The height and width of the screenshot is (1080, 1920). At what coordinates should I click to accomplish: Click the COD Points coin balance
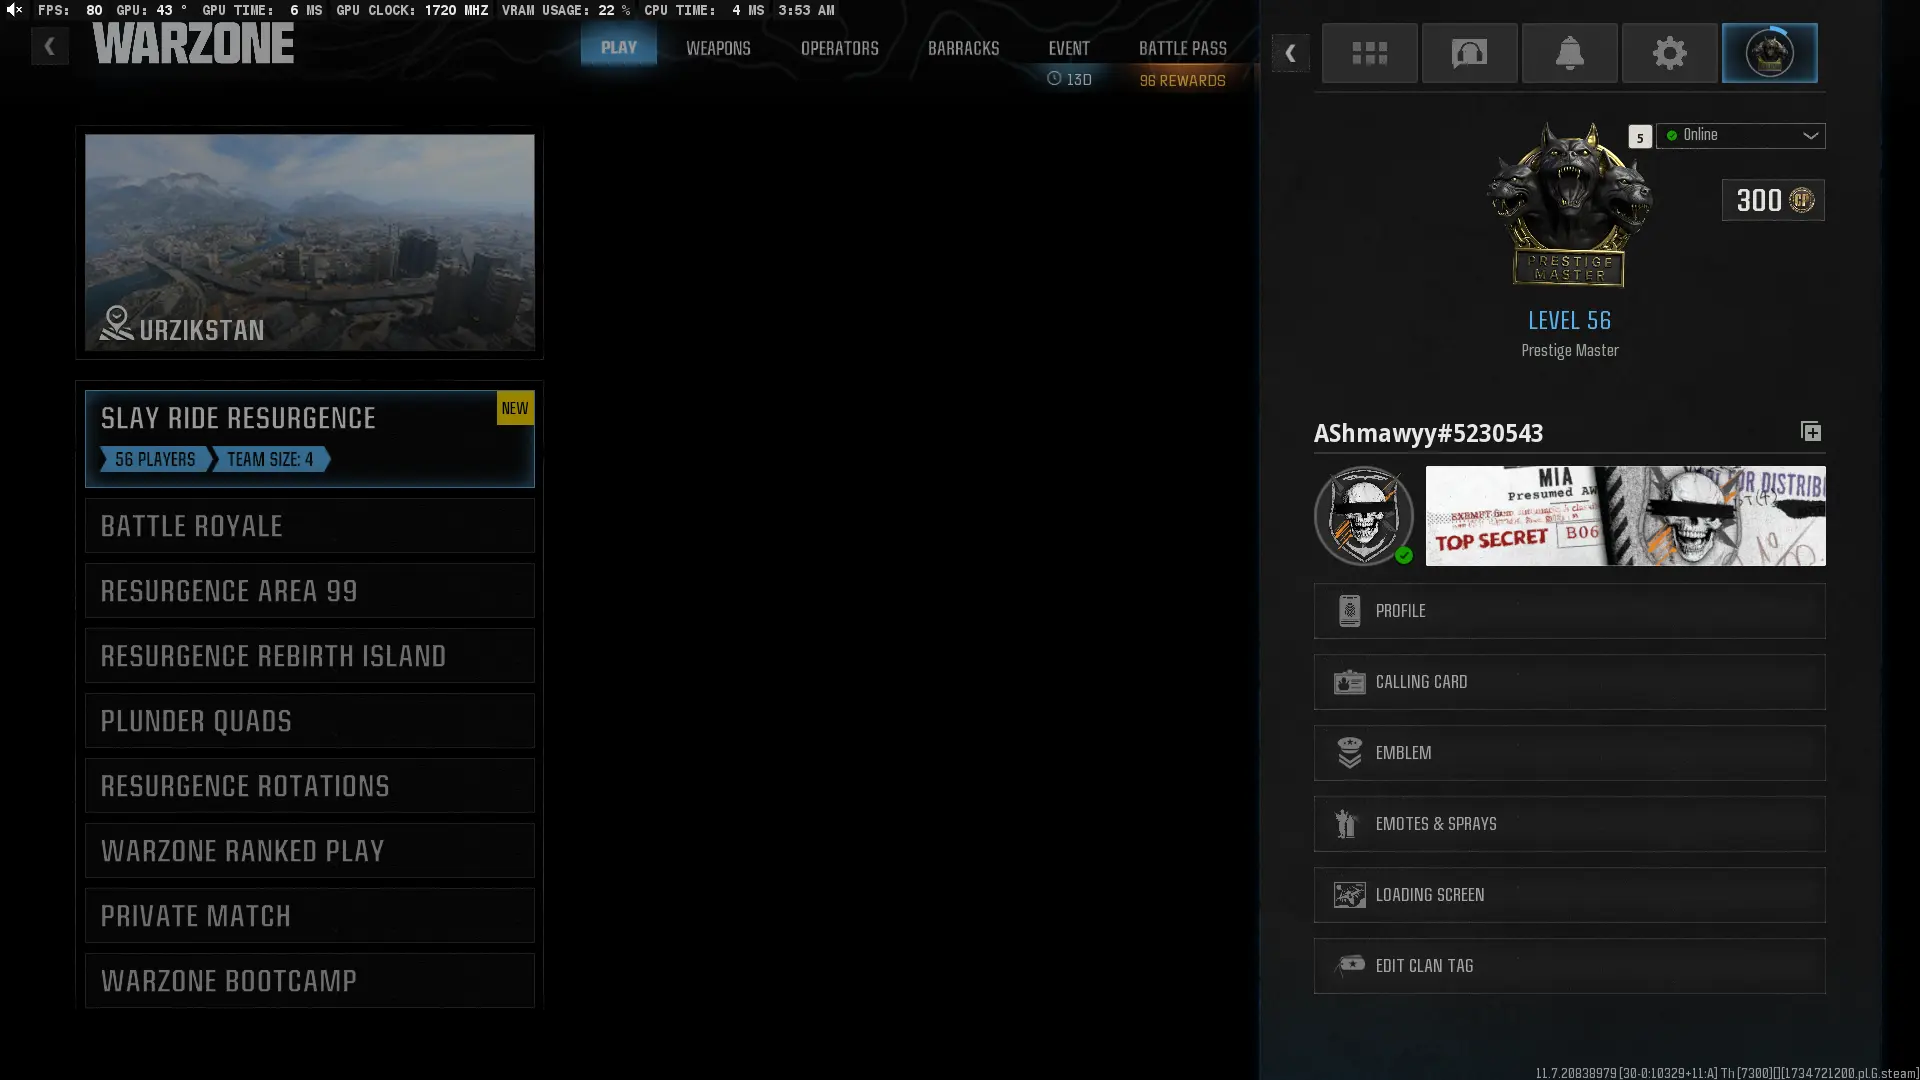(1773, 201)
